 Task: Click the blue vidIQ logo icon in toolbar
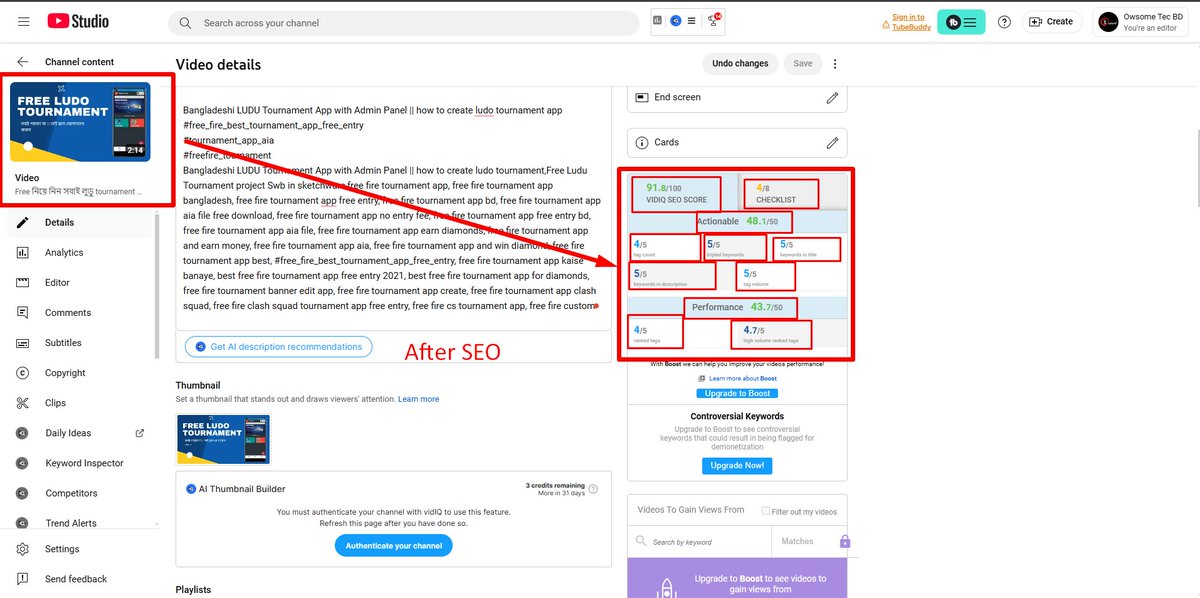coord(676,20)
